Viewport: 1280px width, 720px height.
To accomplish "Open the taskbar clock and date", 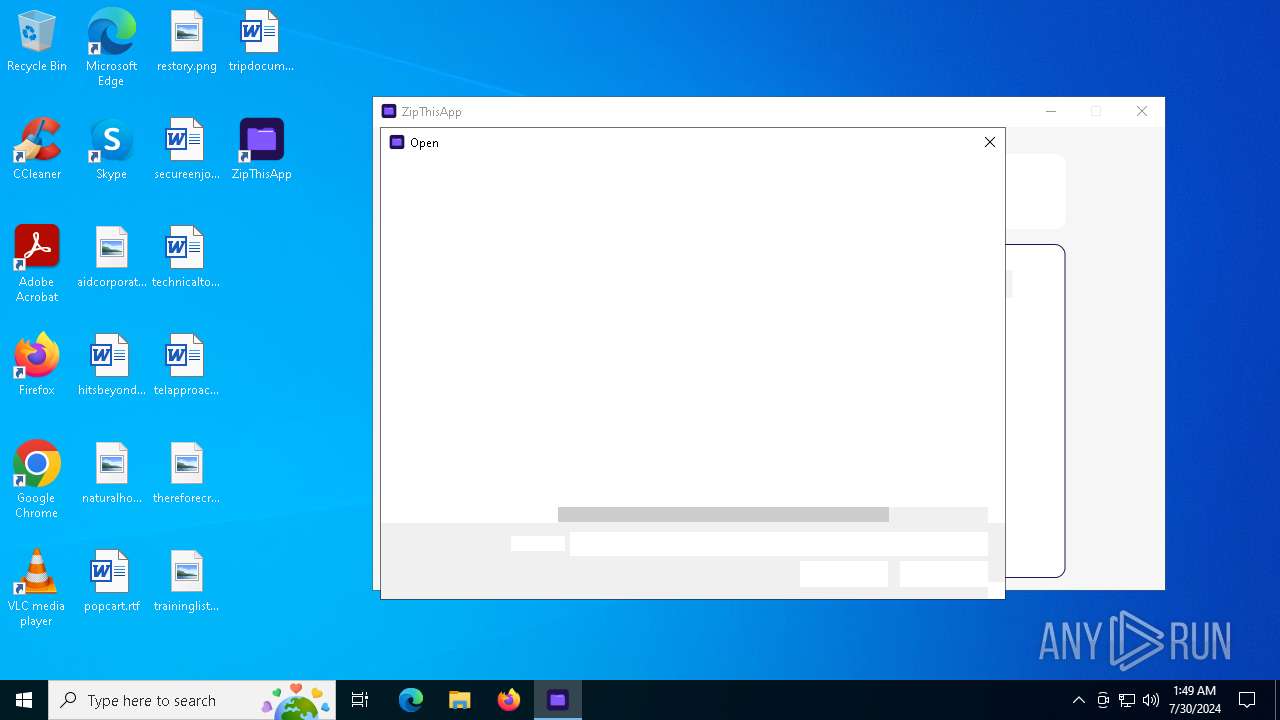I will pos(1194,700).
